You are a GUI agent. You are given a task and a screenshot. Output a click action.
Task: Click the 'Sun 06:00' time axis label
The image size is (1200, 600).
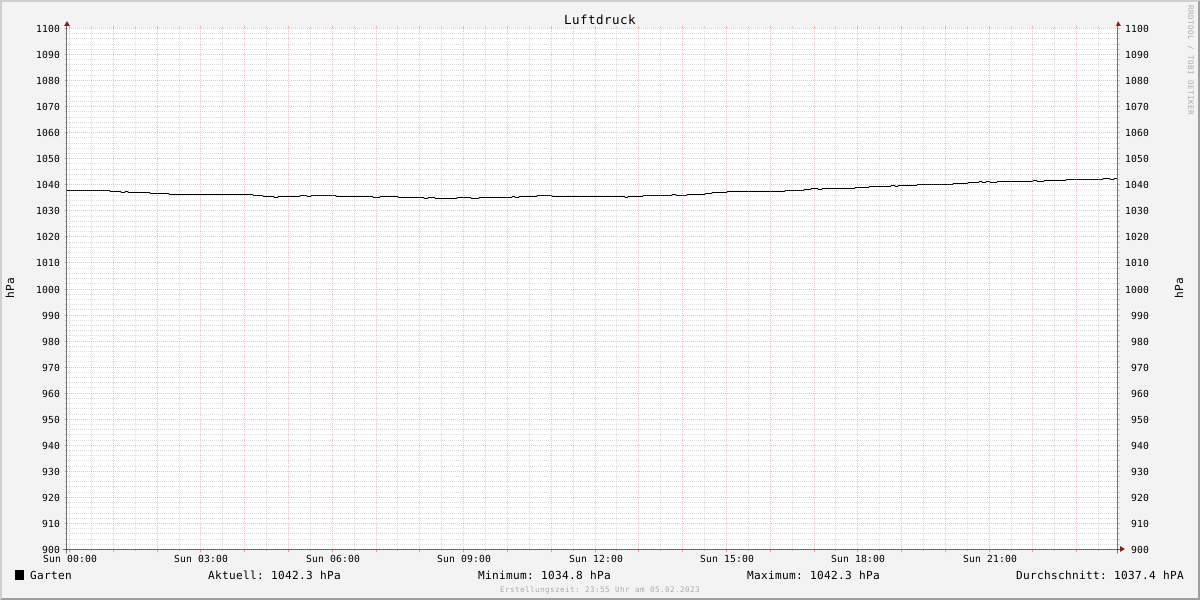pyautogui.click(x=333, y=559)
